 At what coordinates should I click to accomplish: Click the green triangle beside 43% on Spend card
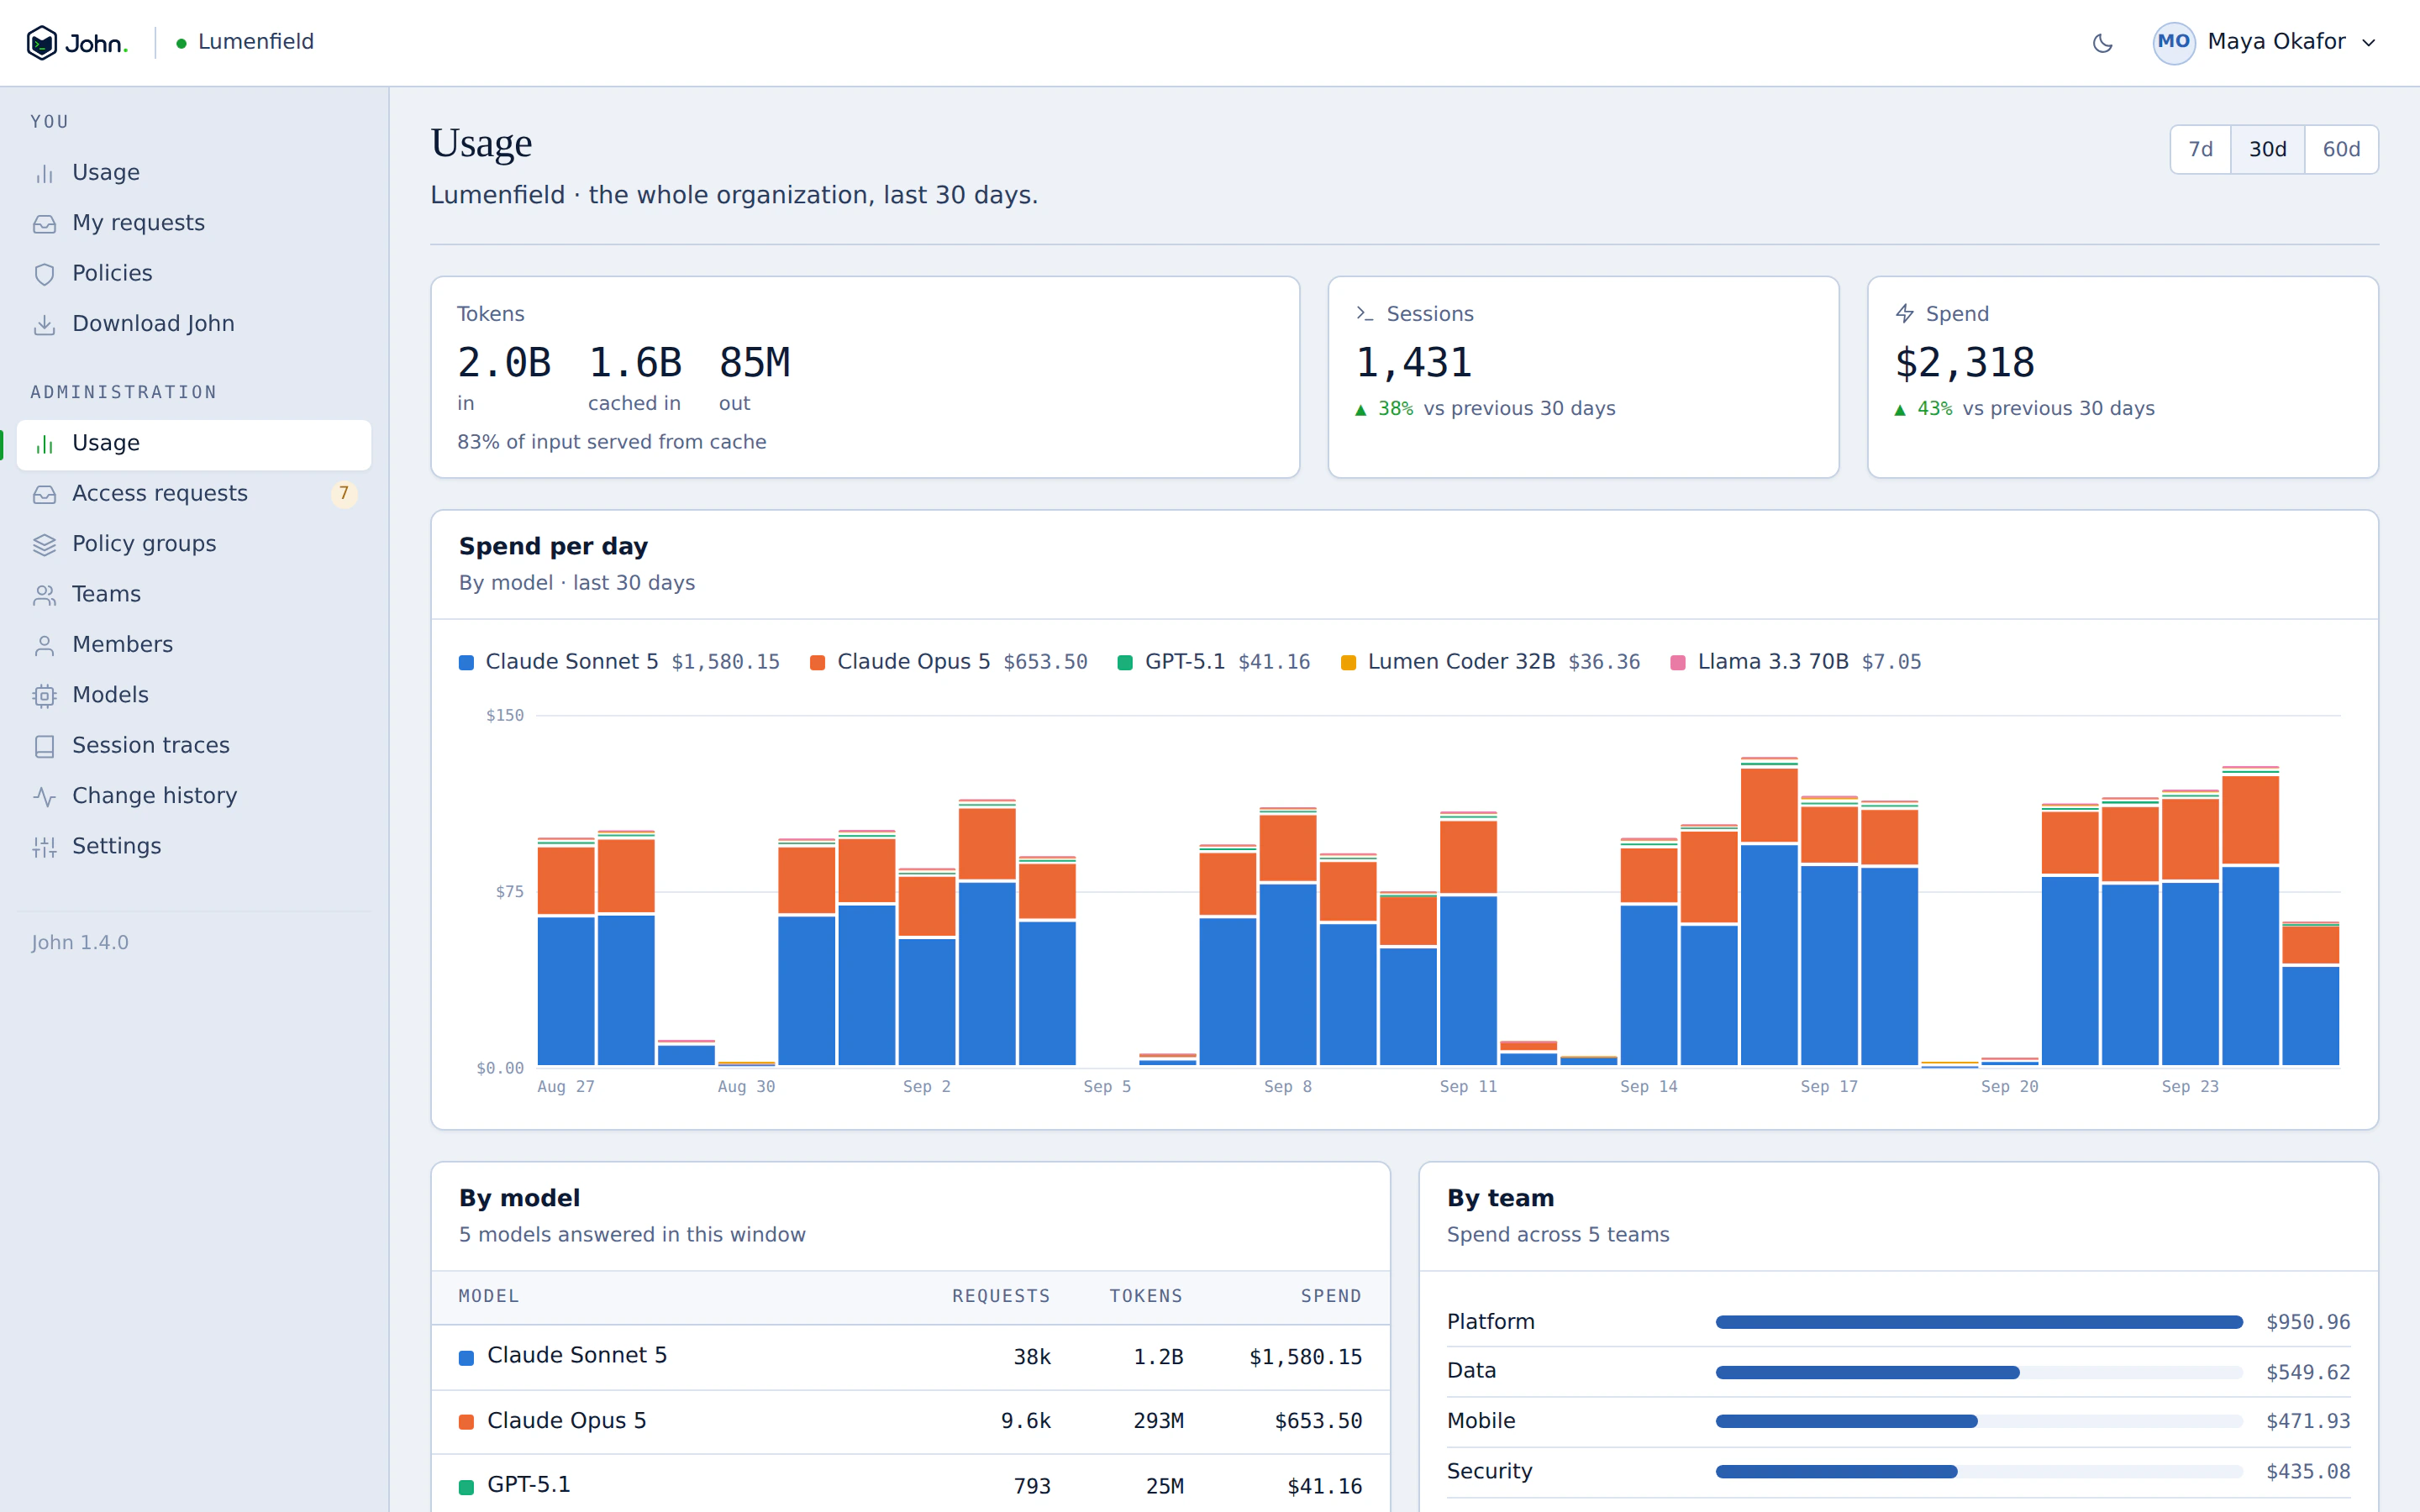coord(1900,410)
